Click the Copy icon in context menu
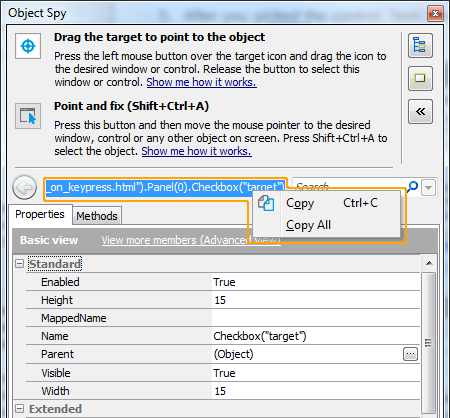The width and height of the screenshot is (450, 418). click(266, 203)
